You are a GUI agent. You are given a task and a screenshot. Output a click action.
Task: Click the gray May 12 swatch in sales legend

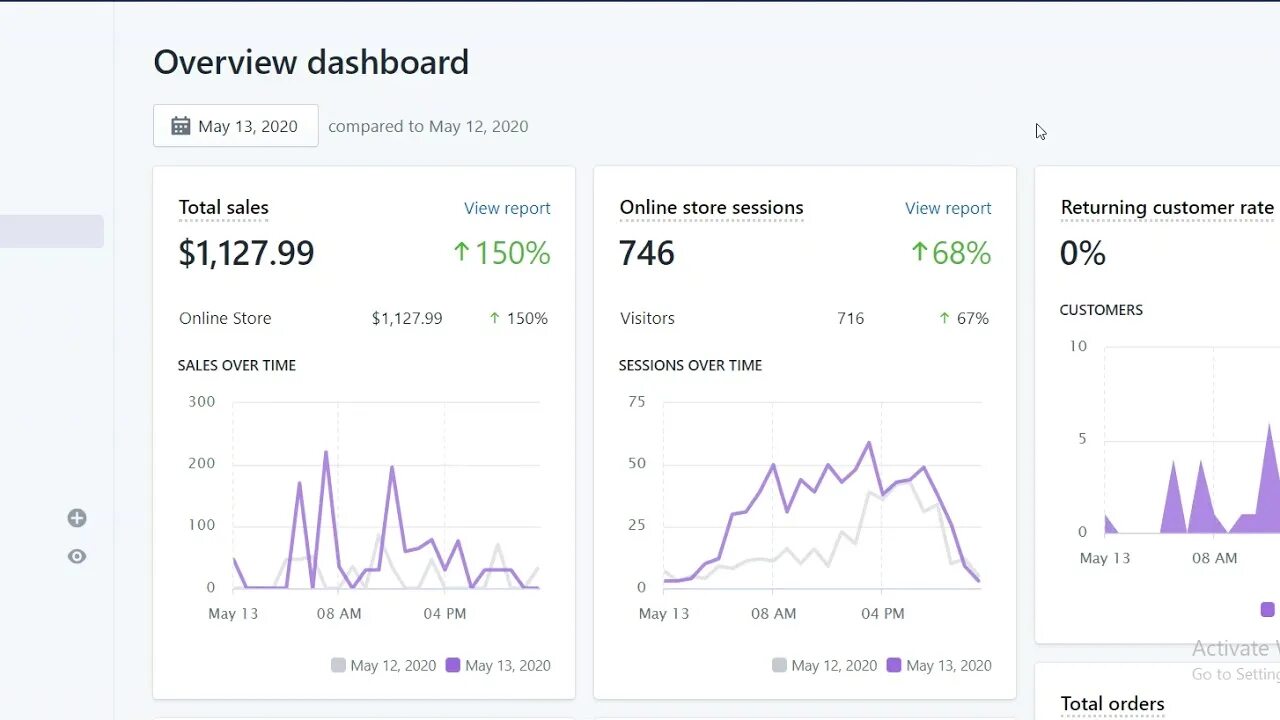338,665
